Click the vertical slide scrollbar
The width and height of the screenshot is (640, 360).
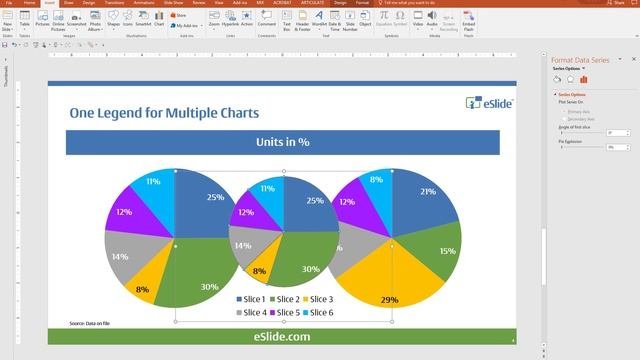544,257
